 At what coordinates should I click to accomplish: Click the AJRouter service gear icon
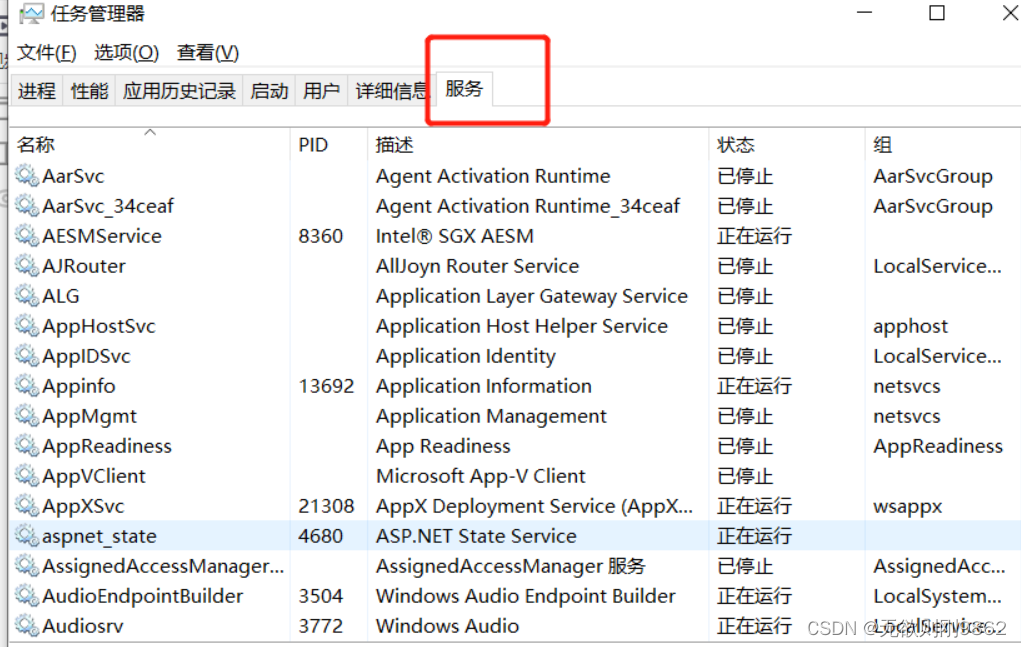pyautogui.click(x=27, y=266)
